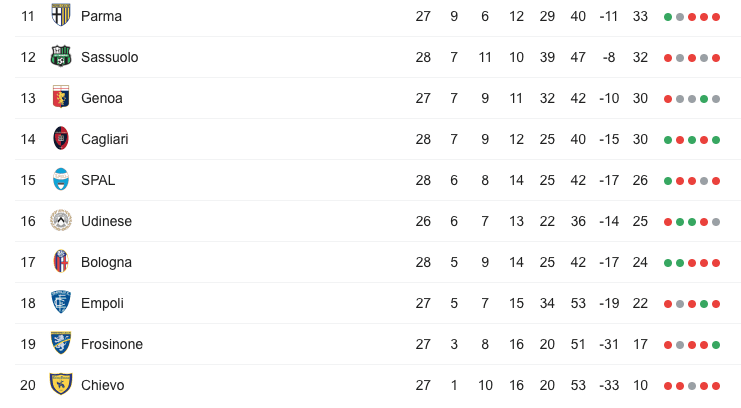Click the SPAL club crest icon

point(61,180)
